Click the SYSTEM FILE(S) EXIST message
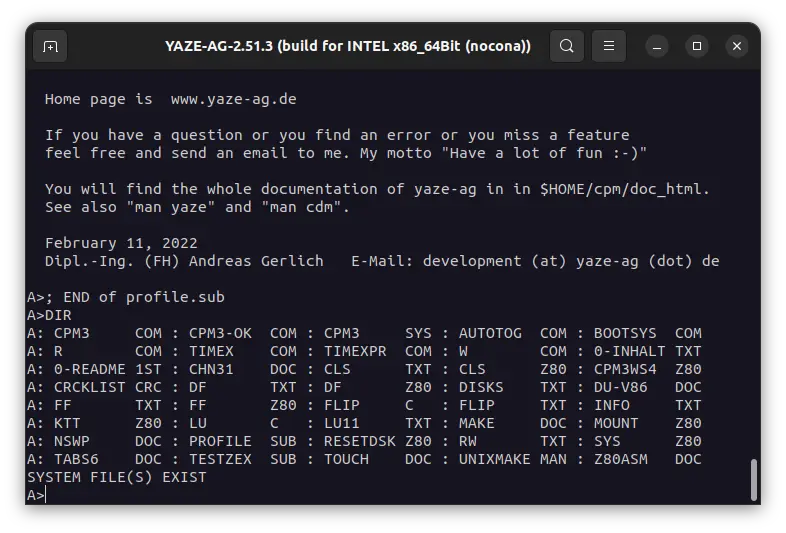786x533 pixels. click(x=117, y=477)
